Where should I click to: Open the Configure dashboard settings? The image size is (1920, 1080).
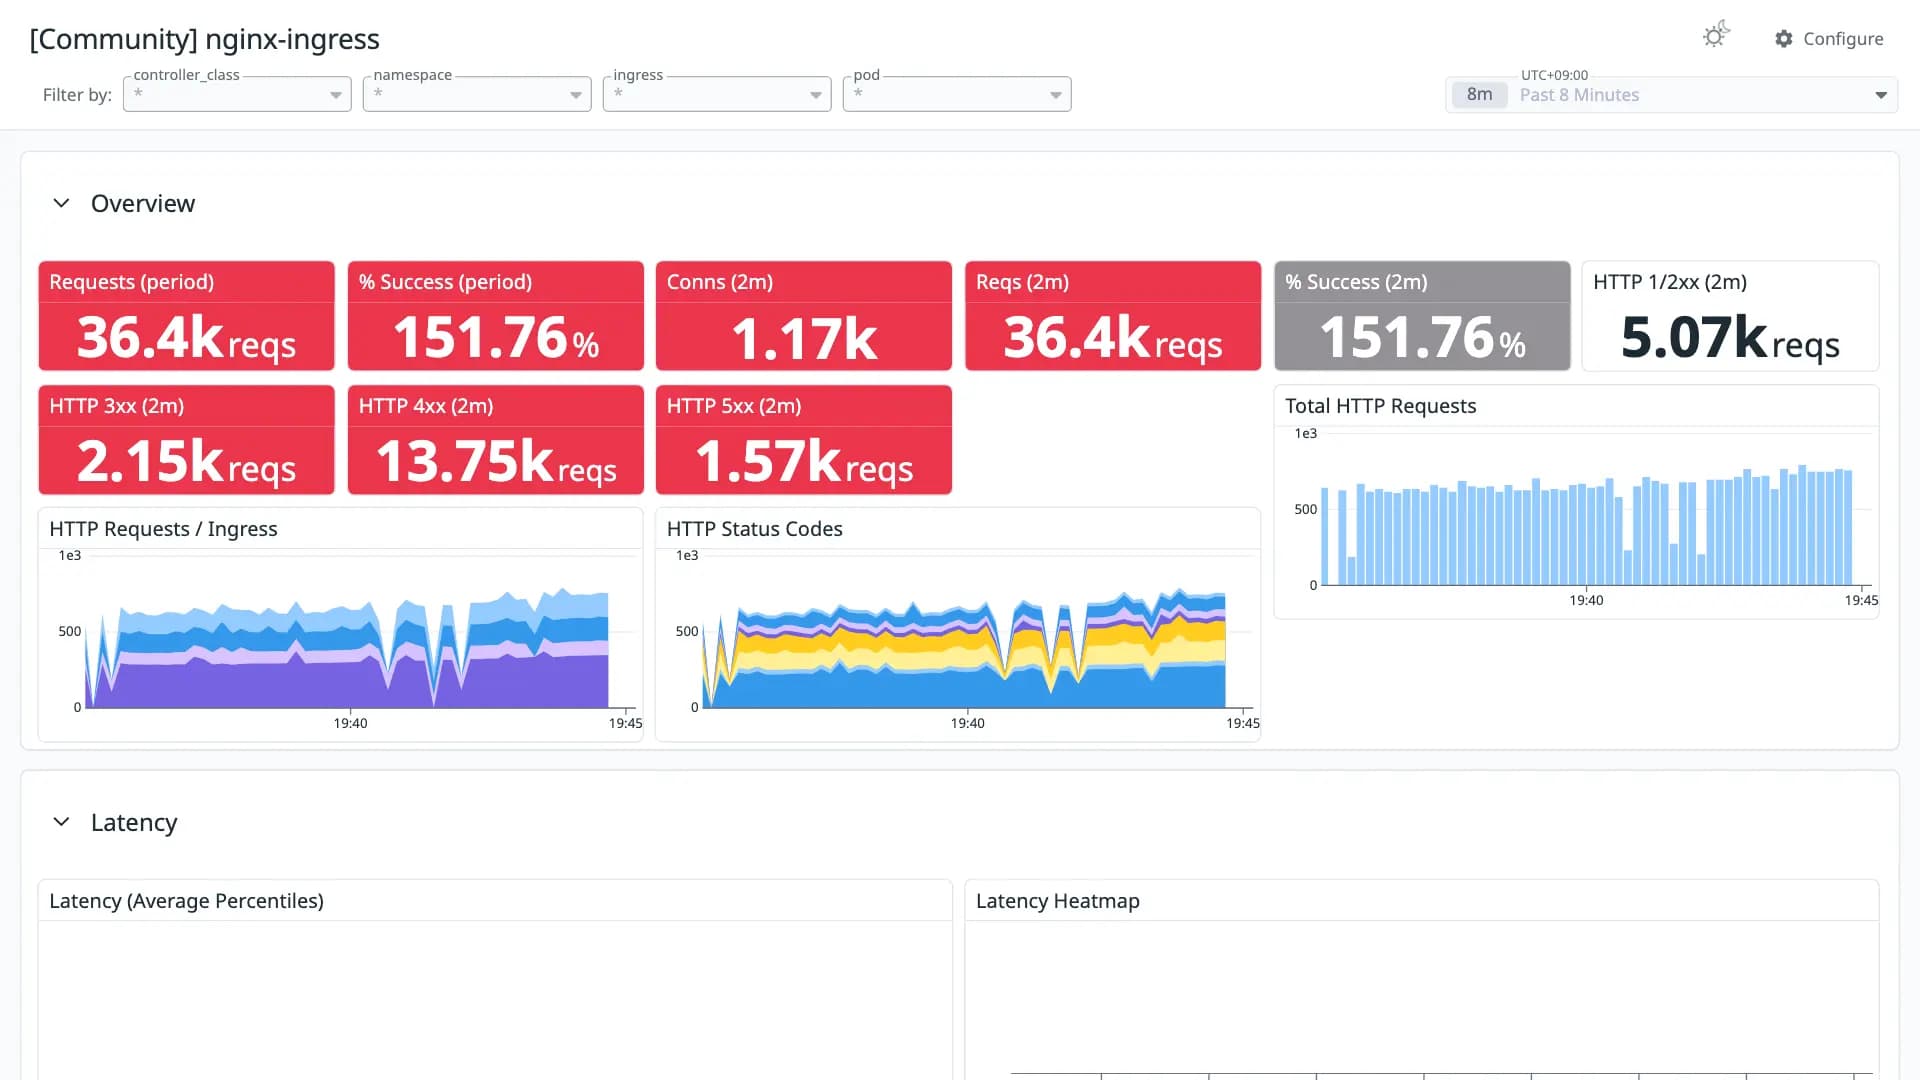point(1829,39)
